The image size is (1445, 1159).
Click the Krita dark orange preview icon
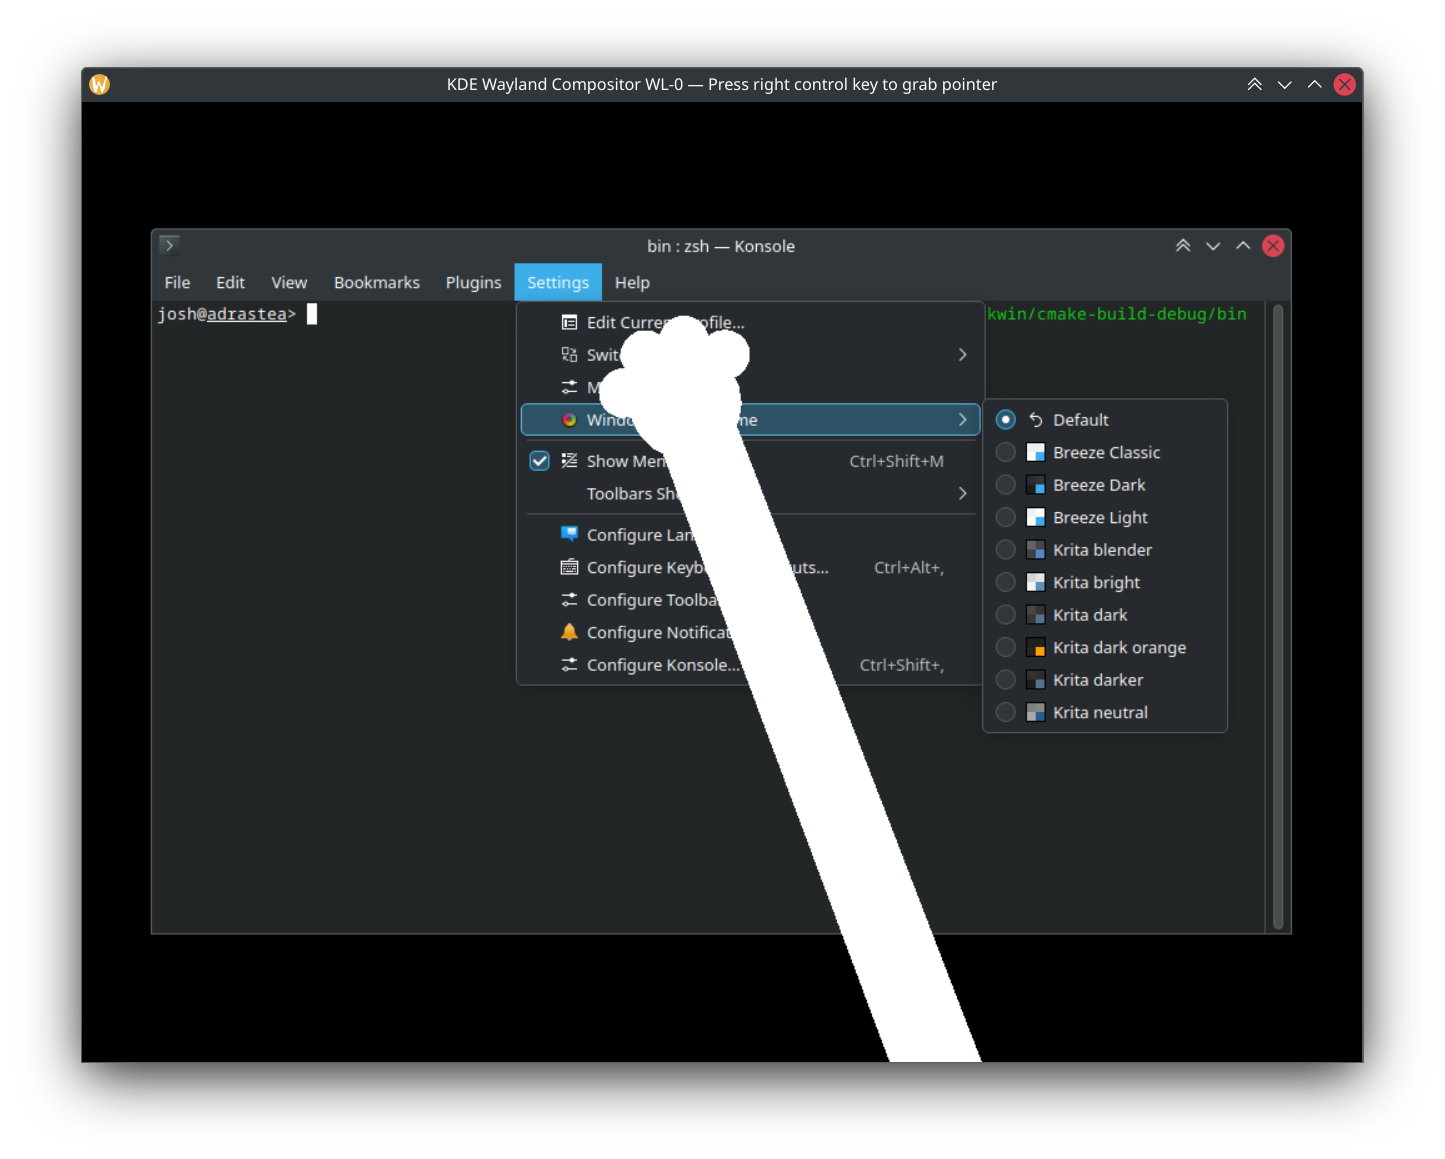1036,647
